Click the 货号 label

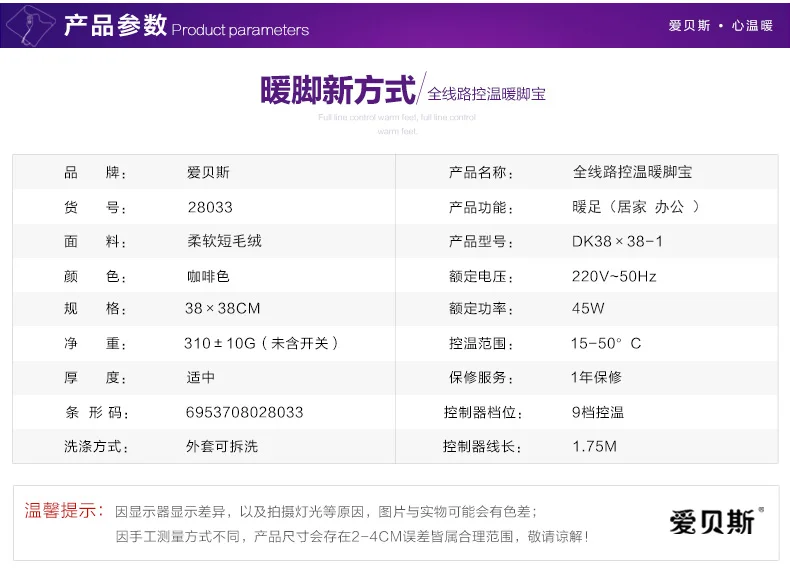point(95,207)
